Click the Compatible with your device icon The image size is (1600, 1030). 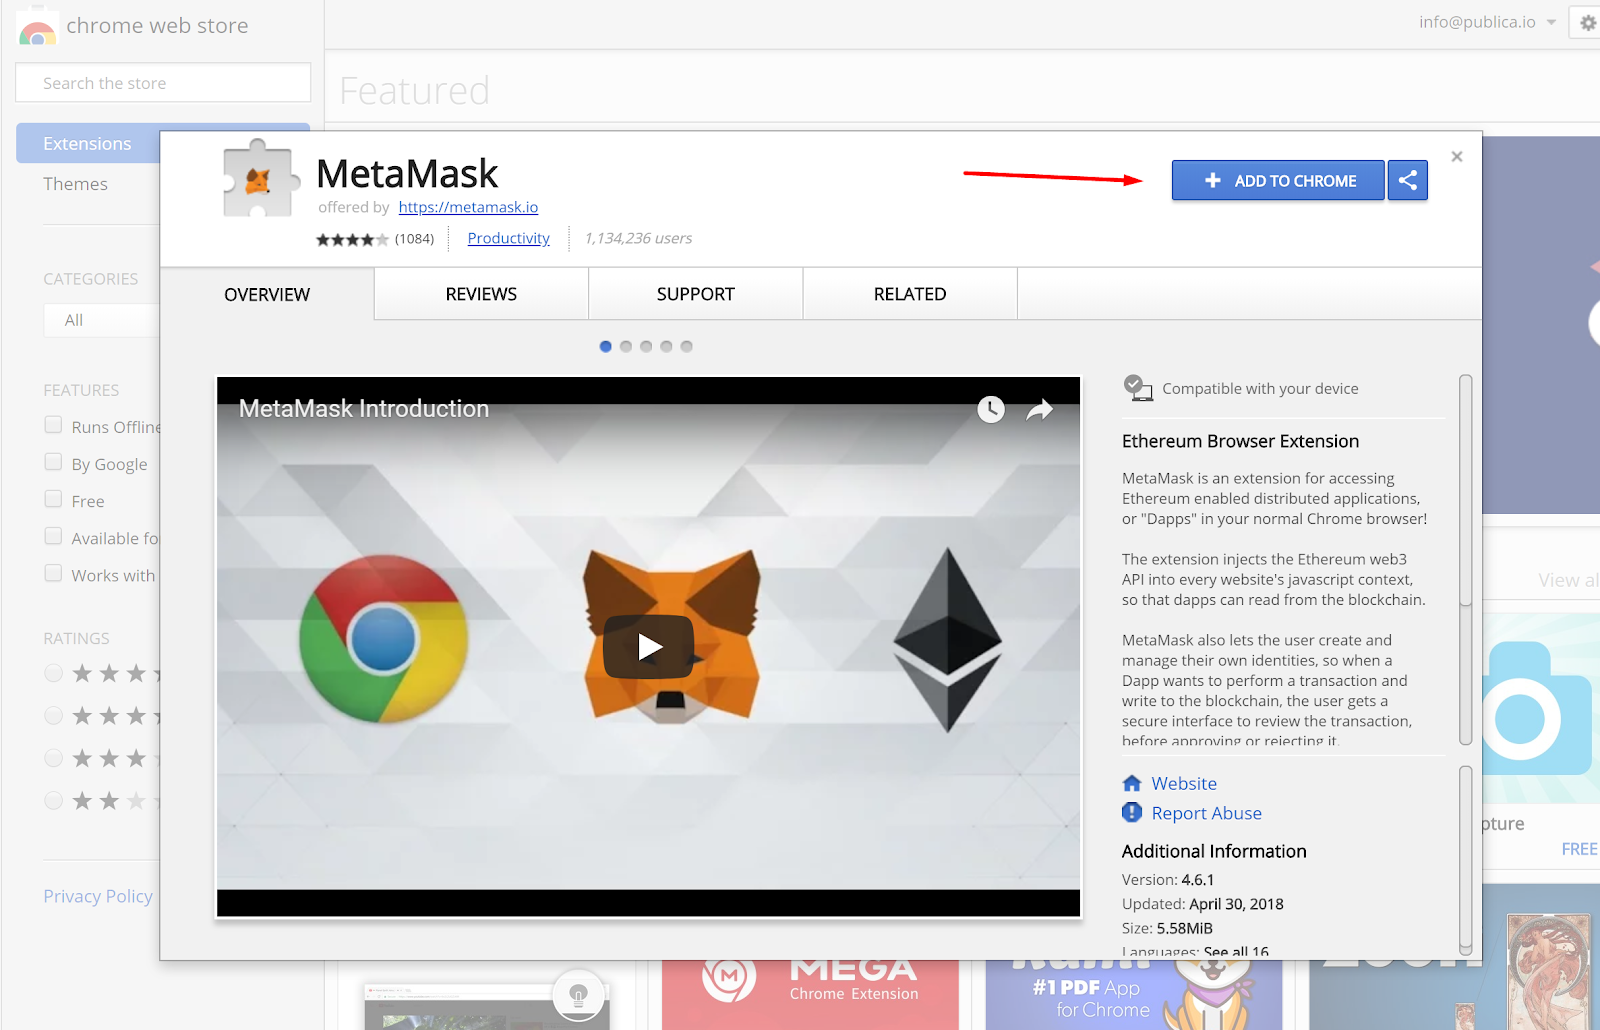tap(1137, 388)
